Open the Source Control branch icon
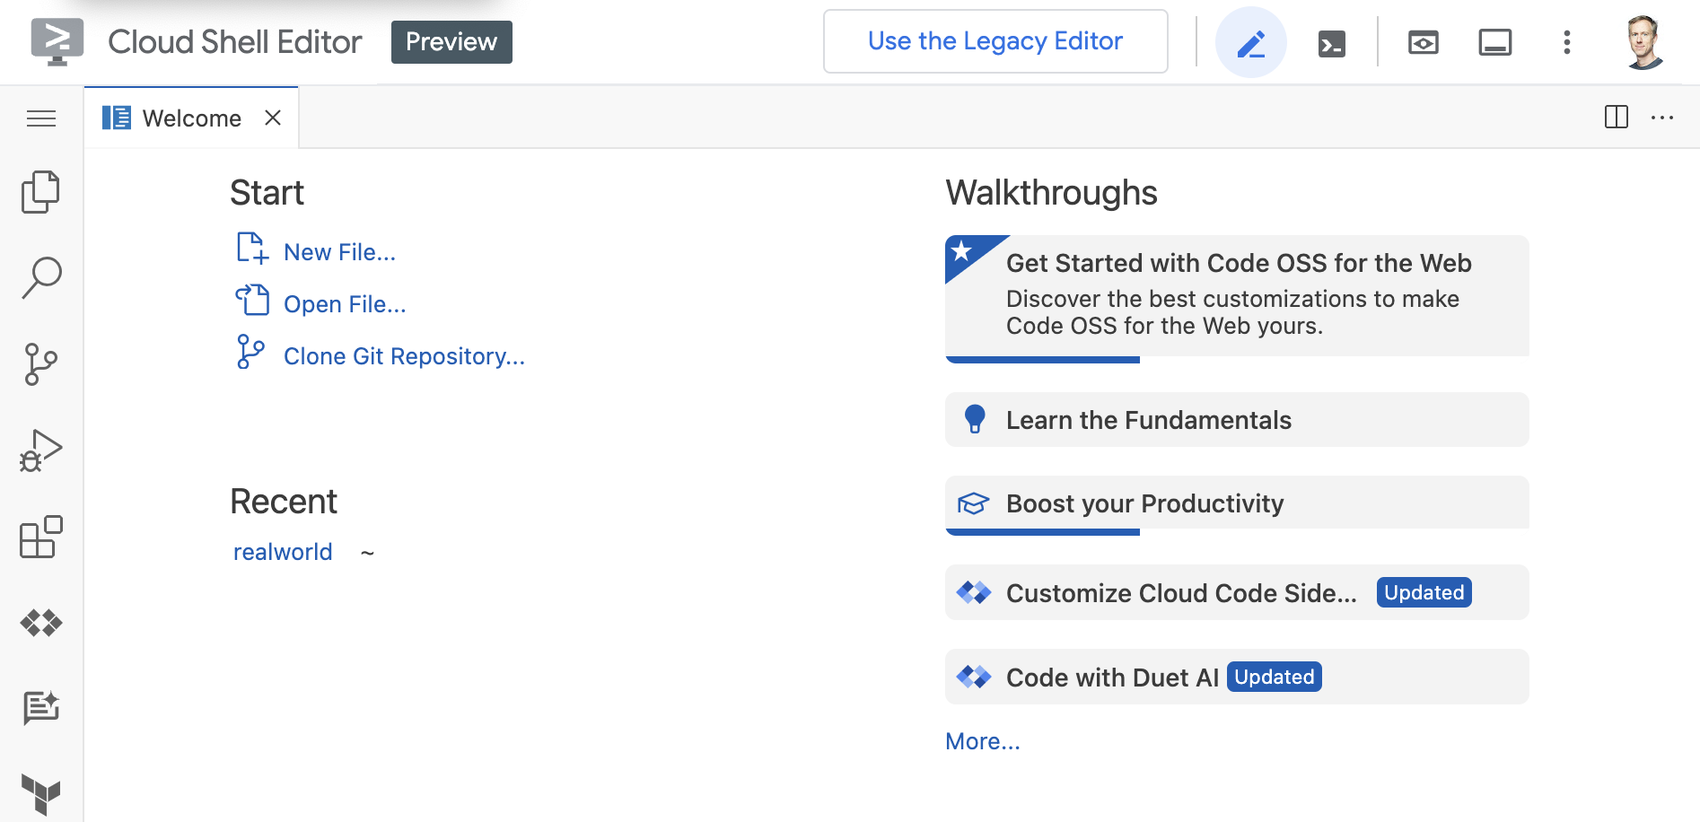Viewport: 1700px width, 822px height. point(41,364)
